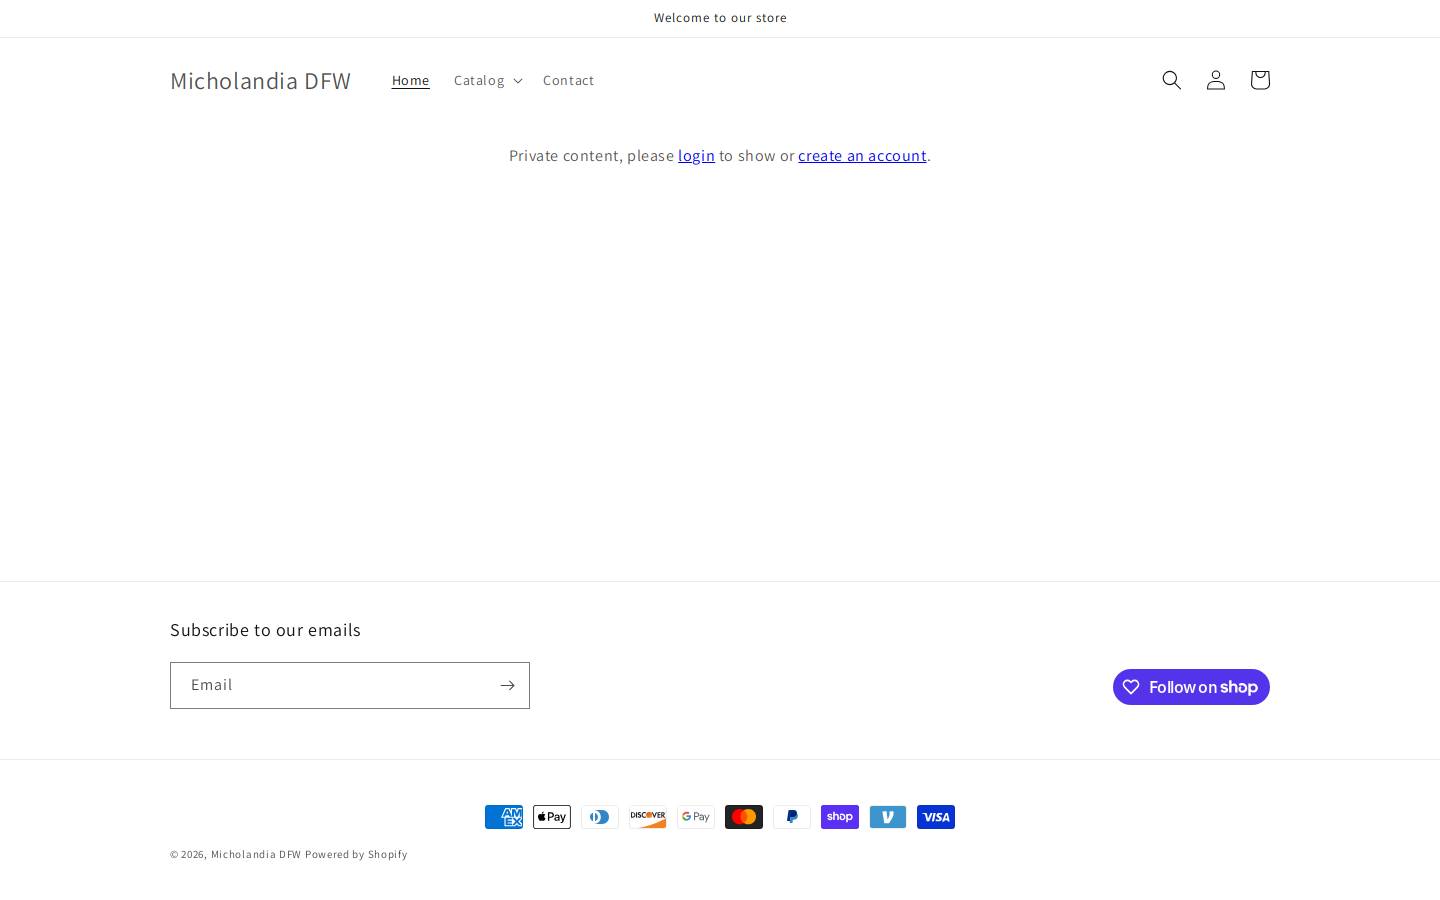Click the American Express payment icon
This screenshot has height=900, width=1440.
pyautogui.click(x=504, y=817)
